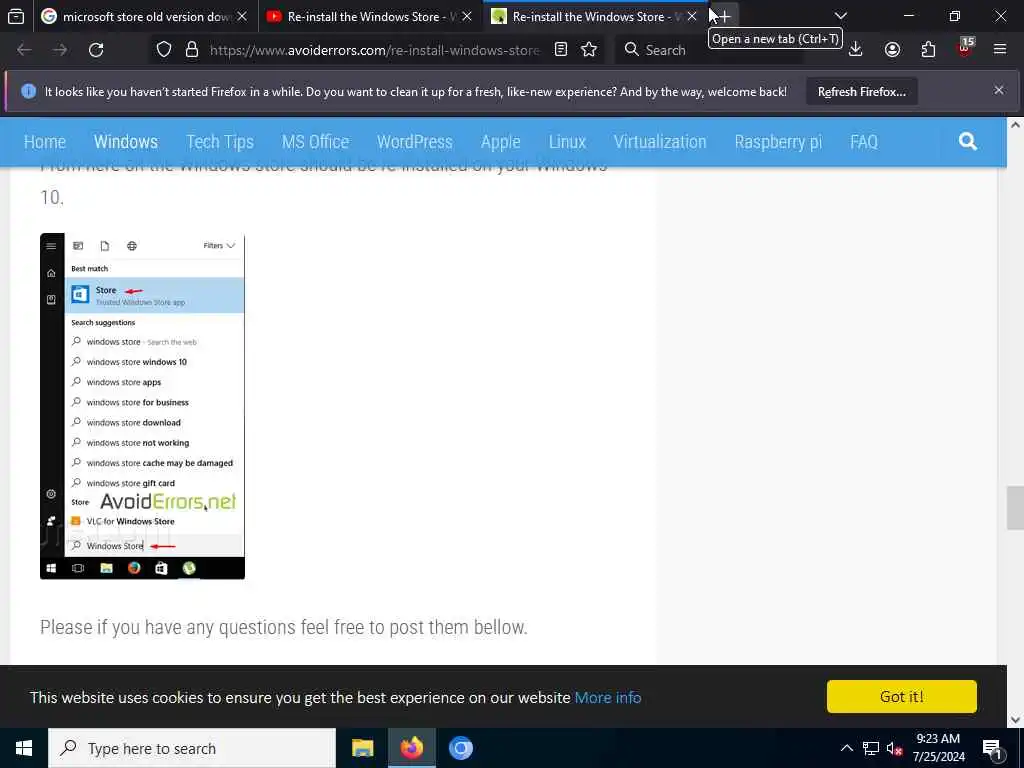This screenshot has height=768, width=1024.
Task: Accept cookies with Got it! button
Action: pos(901,697)
